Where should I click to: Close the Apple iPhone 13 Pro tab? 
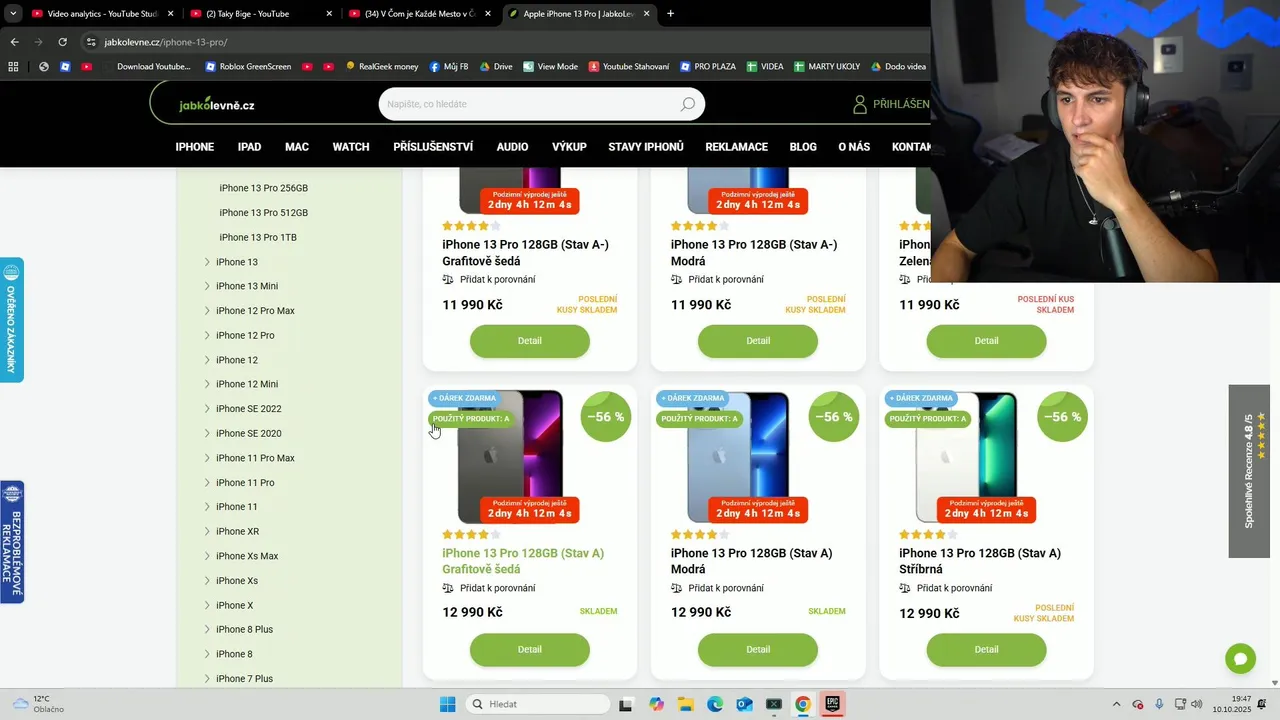pyautogui.click(x=646, y=14)
